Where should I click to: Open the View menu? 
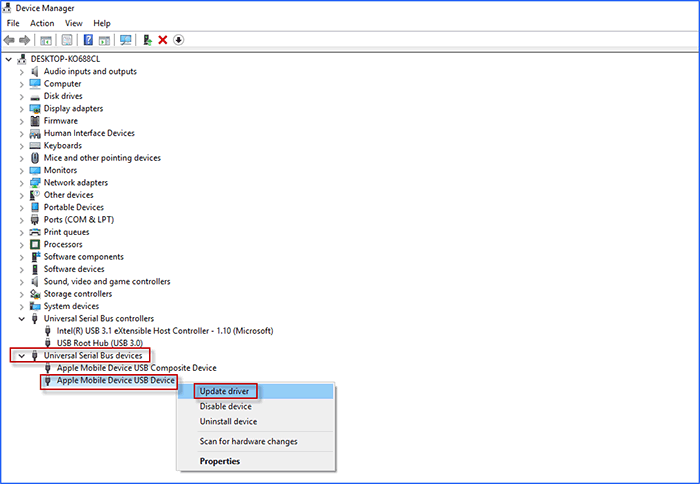74,23
